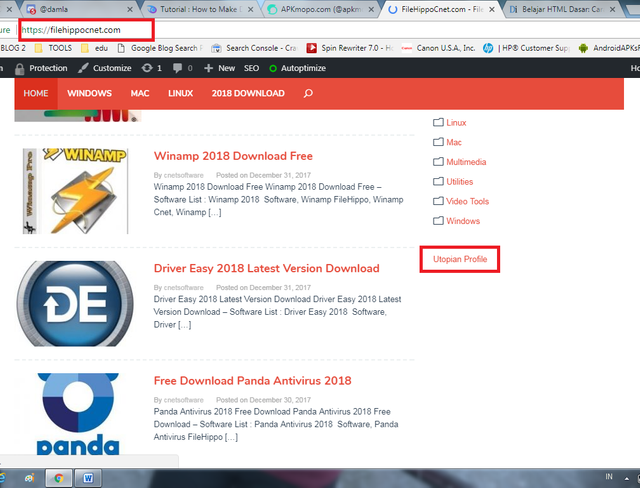The height and width of the screenshot is (488, 640).
Task: Click the Driver Easy DE logo thumbnail
Action: [x=75, y=304]
